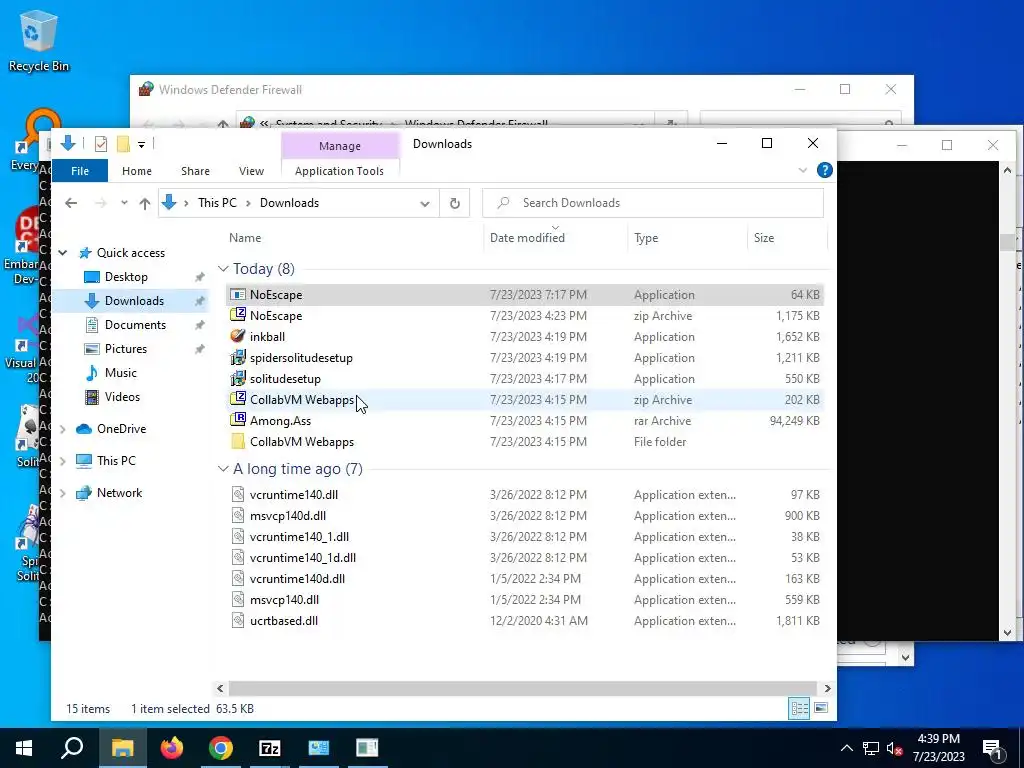The width and height of the screenshot is (1024, 768).
Task: Click the horizontal scrollbar right arrow
Action: click(827, 688)
